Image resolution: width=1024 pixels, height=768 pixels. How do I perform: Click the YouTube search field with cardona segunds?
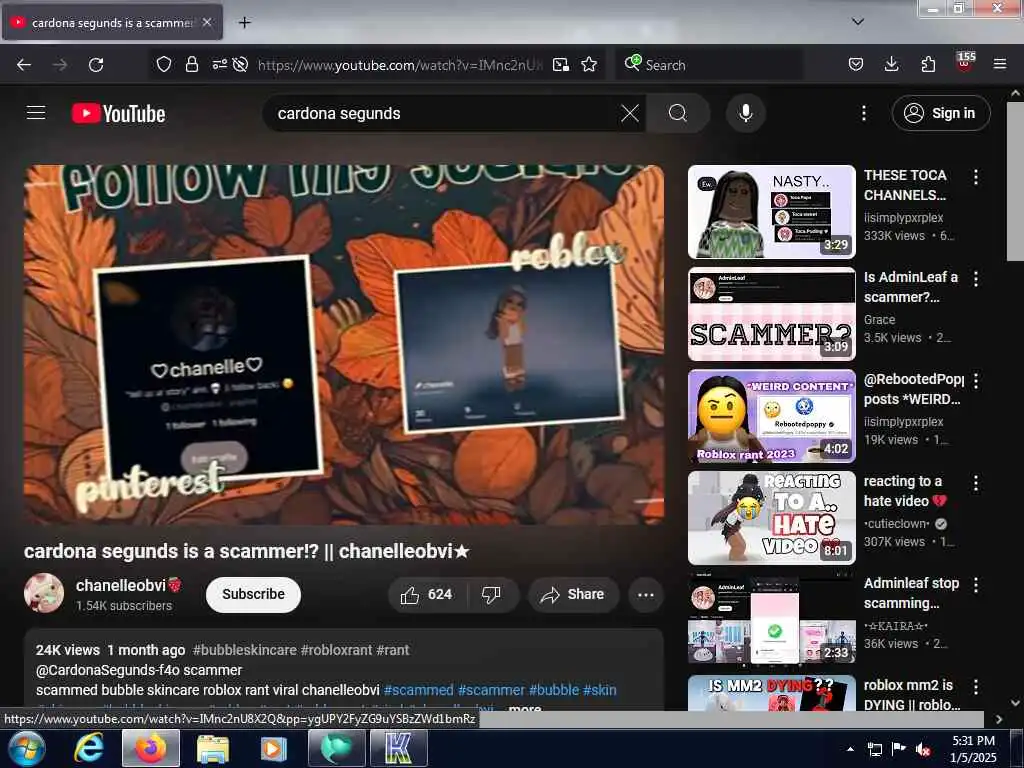coord(444,114)
